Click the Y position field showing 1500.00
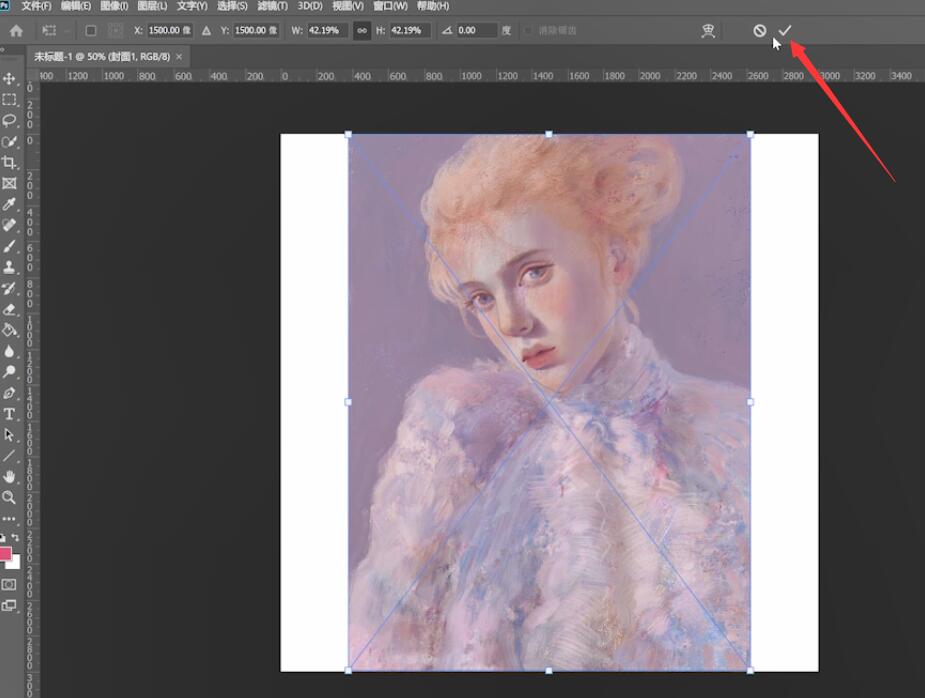 point(257,31)
